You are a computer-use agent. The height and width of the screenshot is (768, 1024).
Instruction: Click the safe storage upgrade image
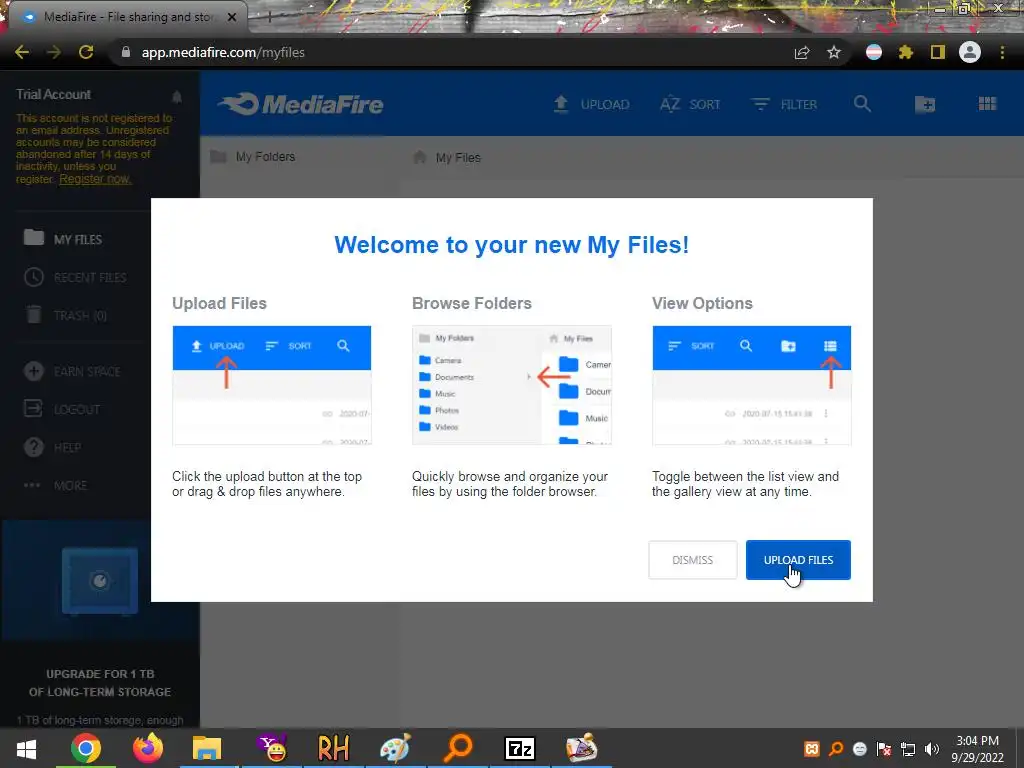click(x=100, y=581)
